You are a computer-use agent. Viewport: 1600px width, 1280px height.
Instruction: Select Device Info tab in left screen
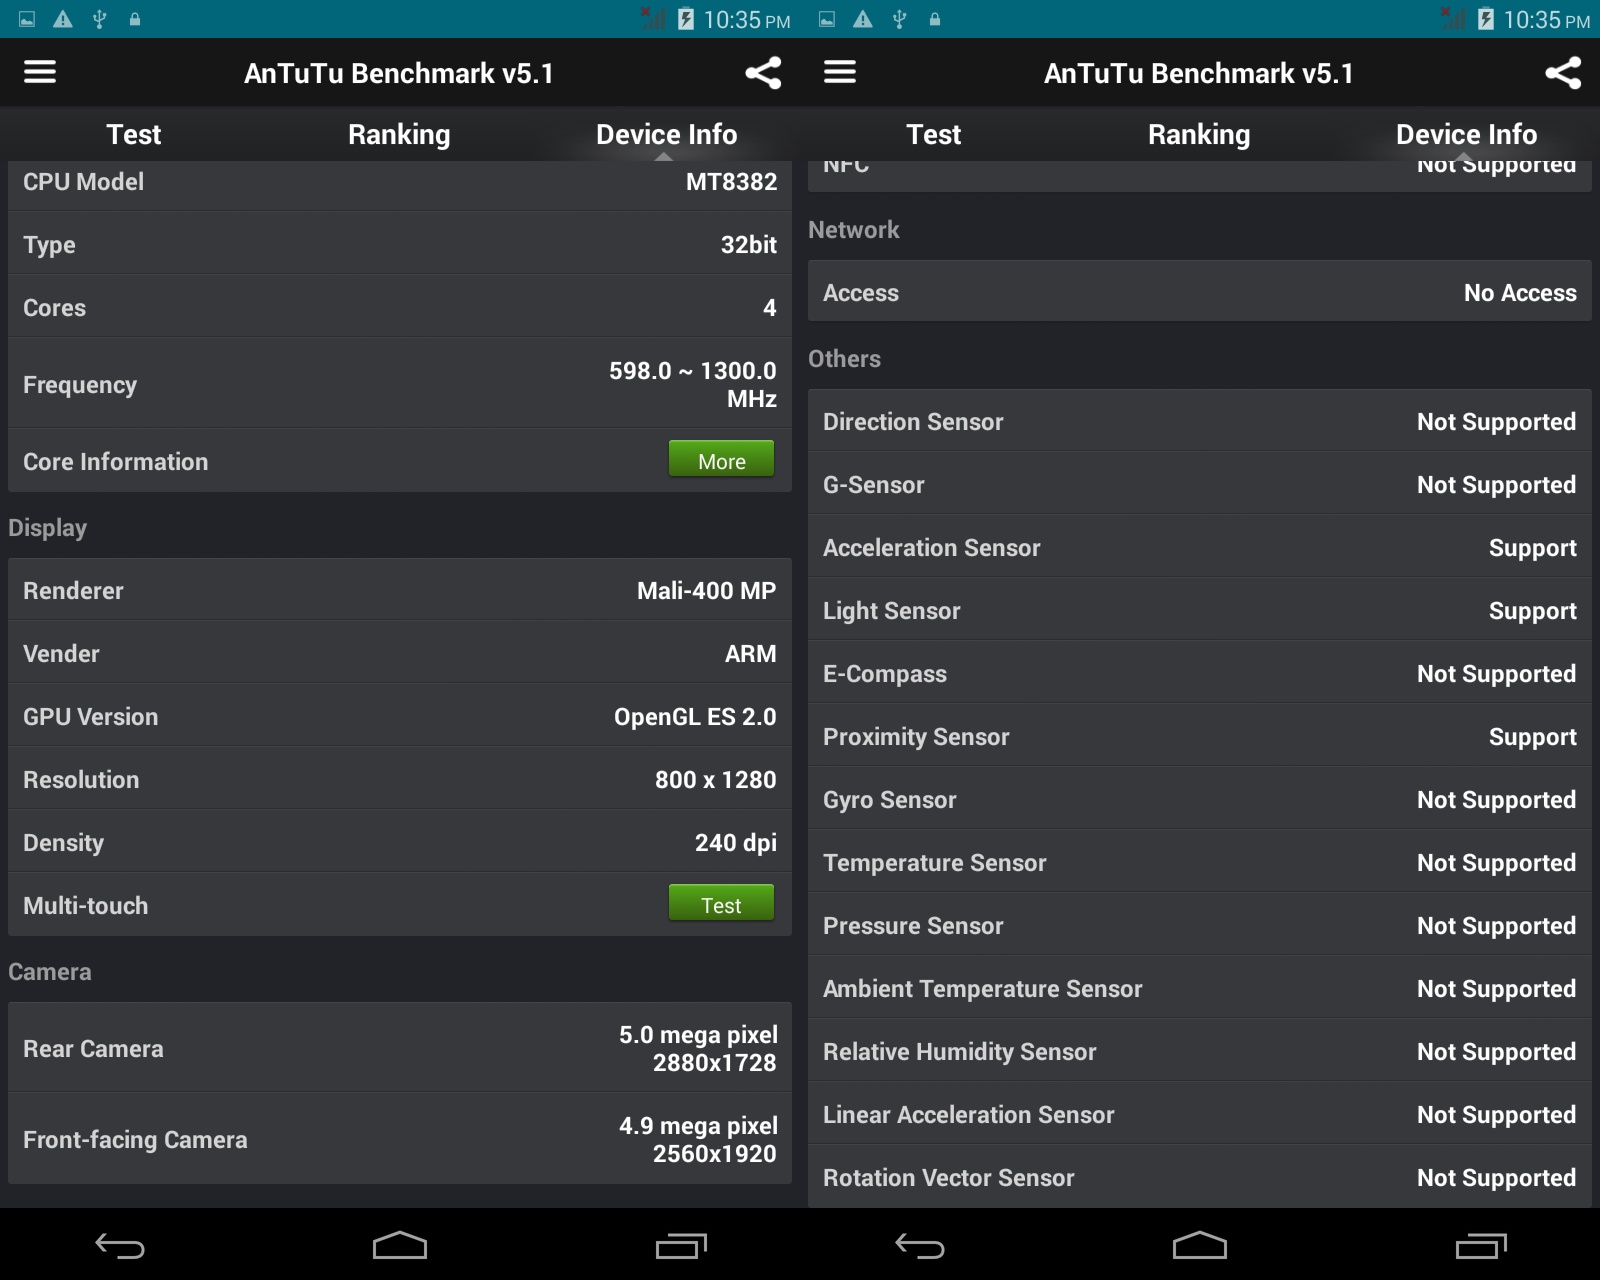pyautogui.click(x=666, y=134)
